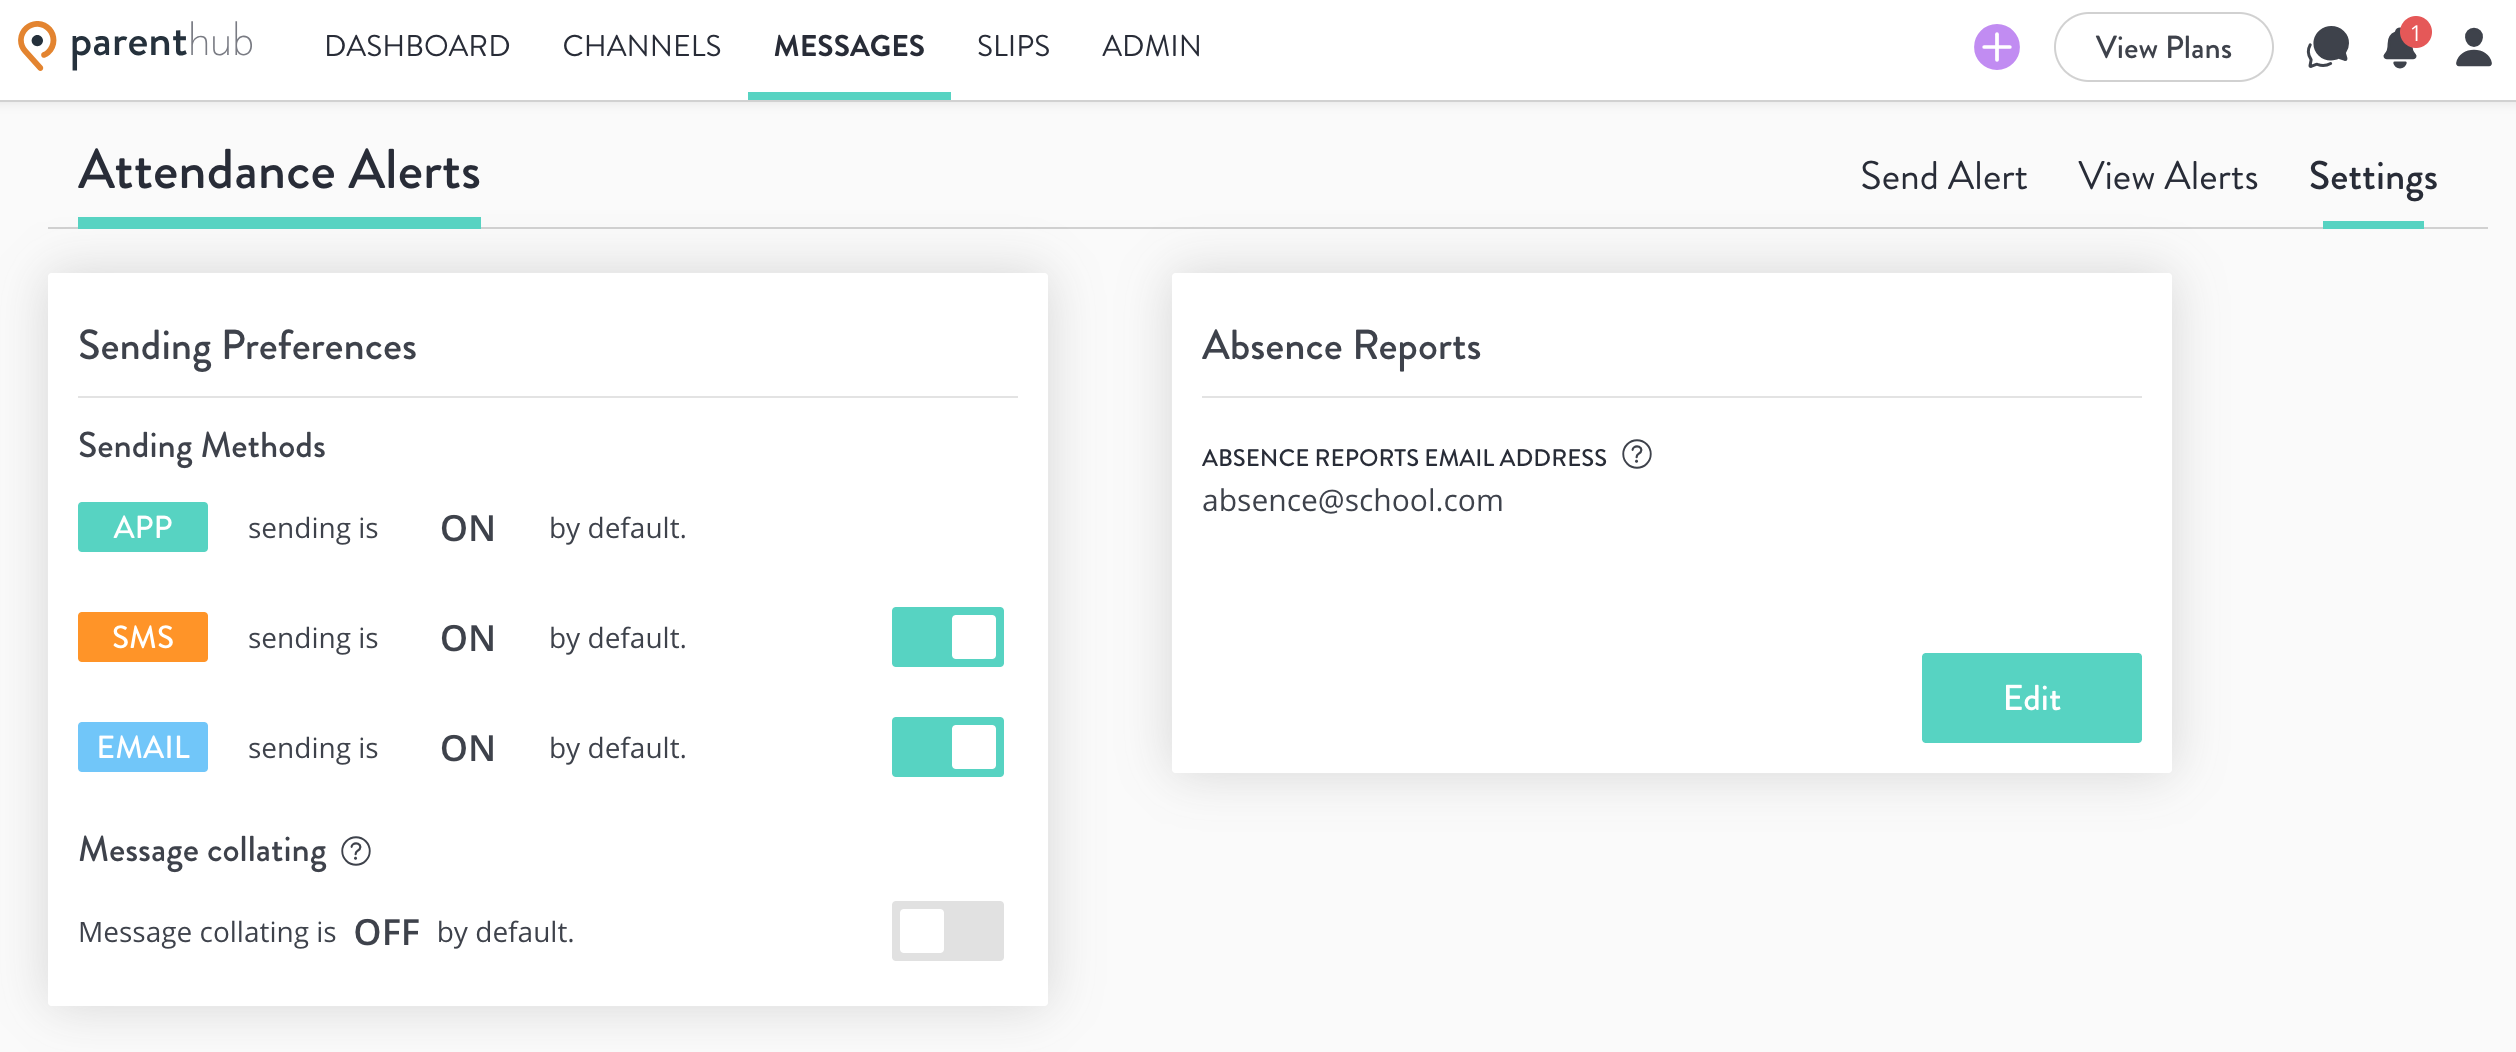Click the Attendance Alerts heading
Viewport: 2516px width, 1052px height.
pos(279,171)
